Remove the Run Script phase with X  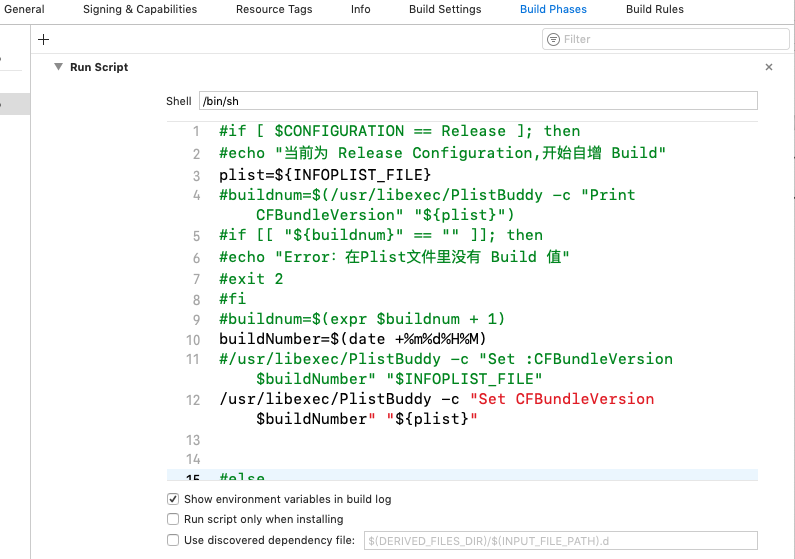click(769, 67)
